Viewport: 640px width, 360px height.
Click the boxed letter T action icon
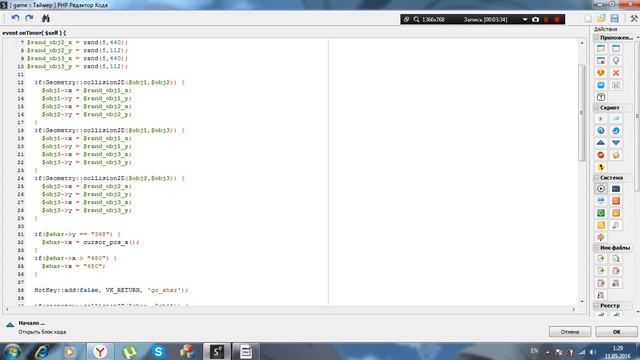pos(601,97)
